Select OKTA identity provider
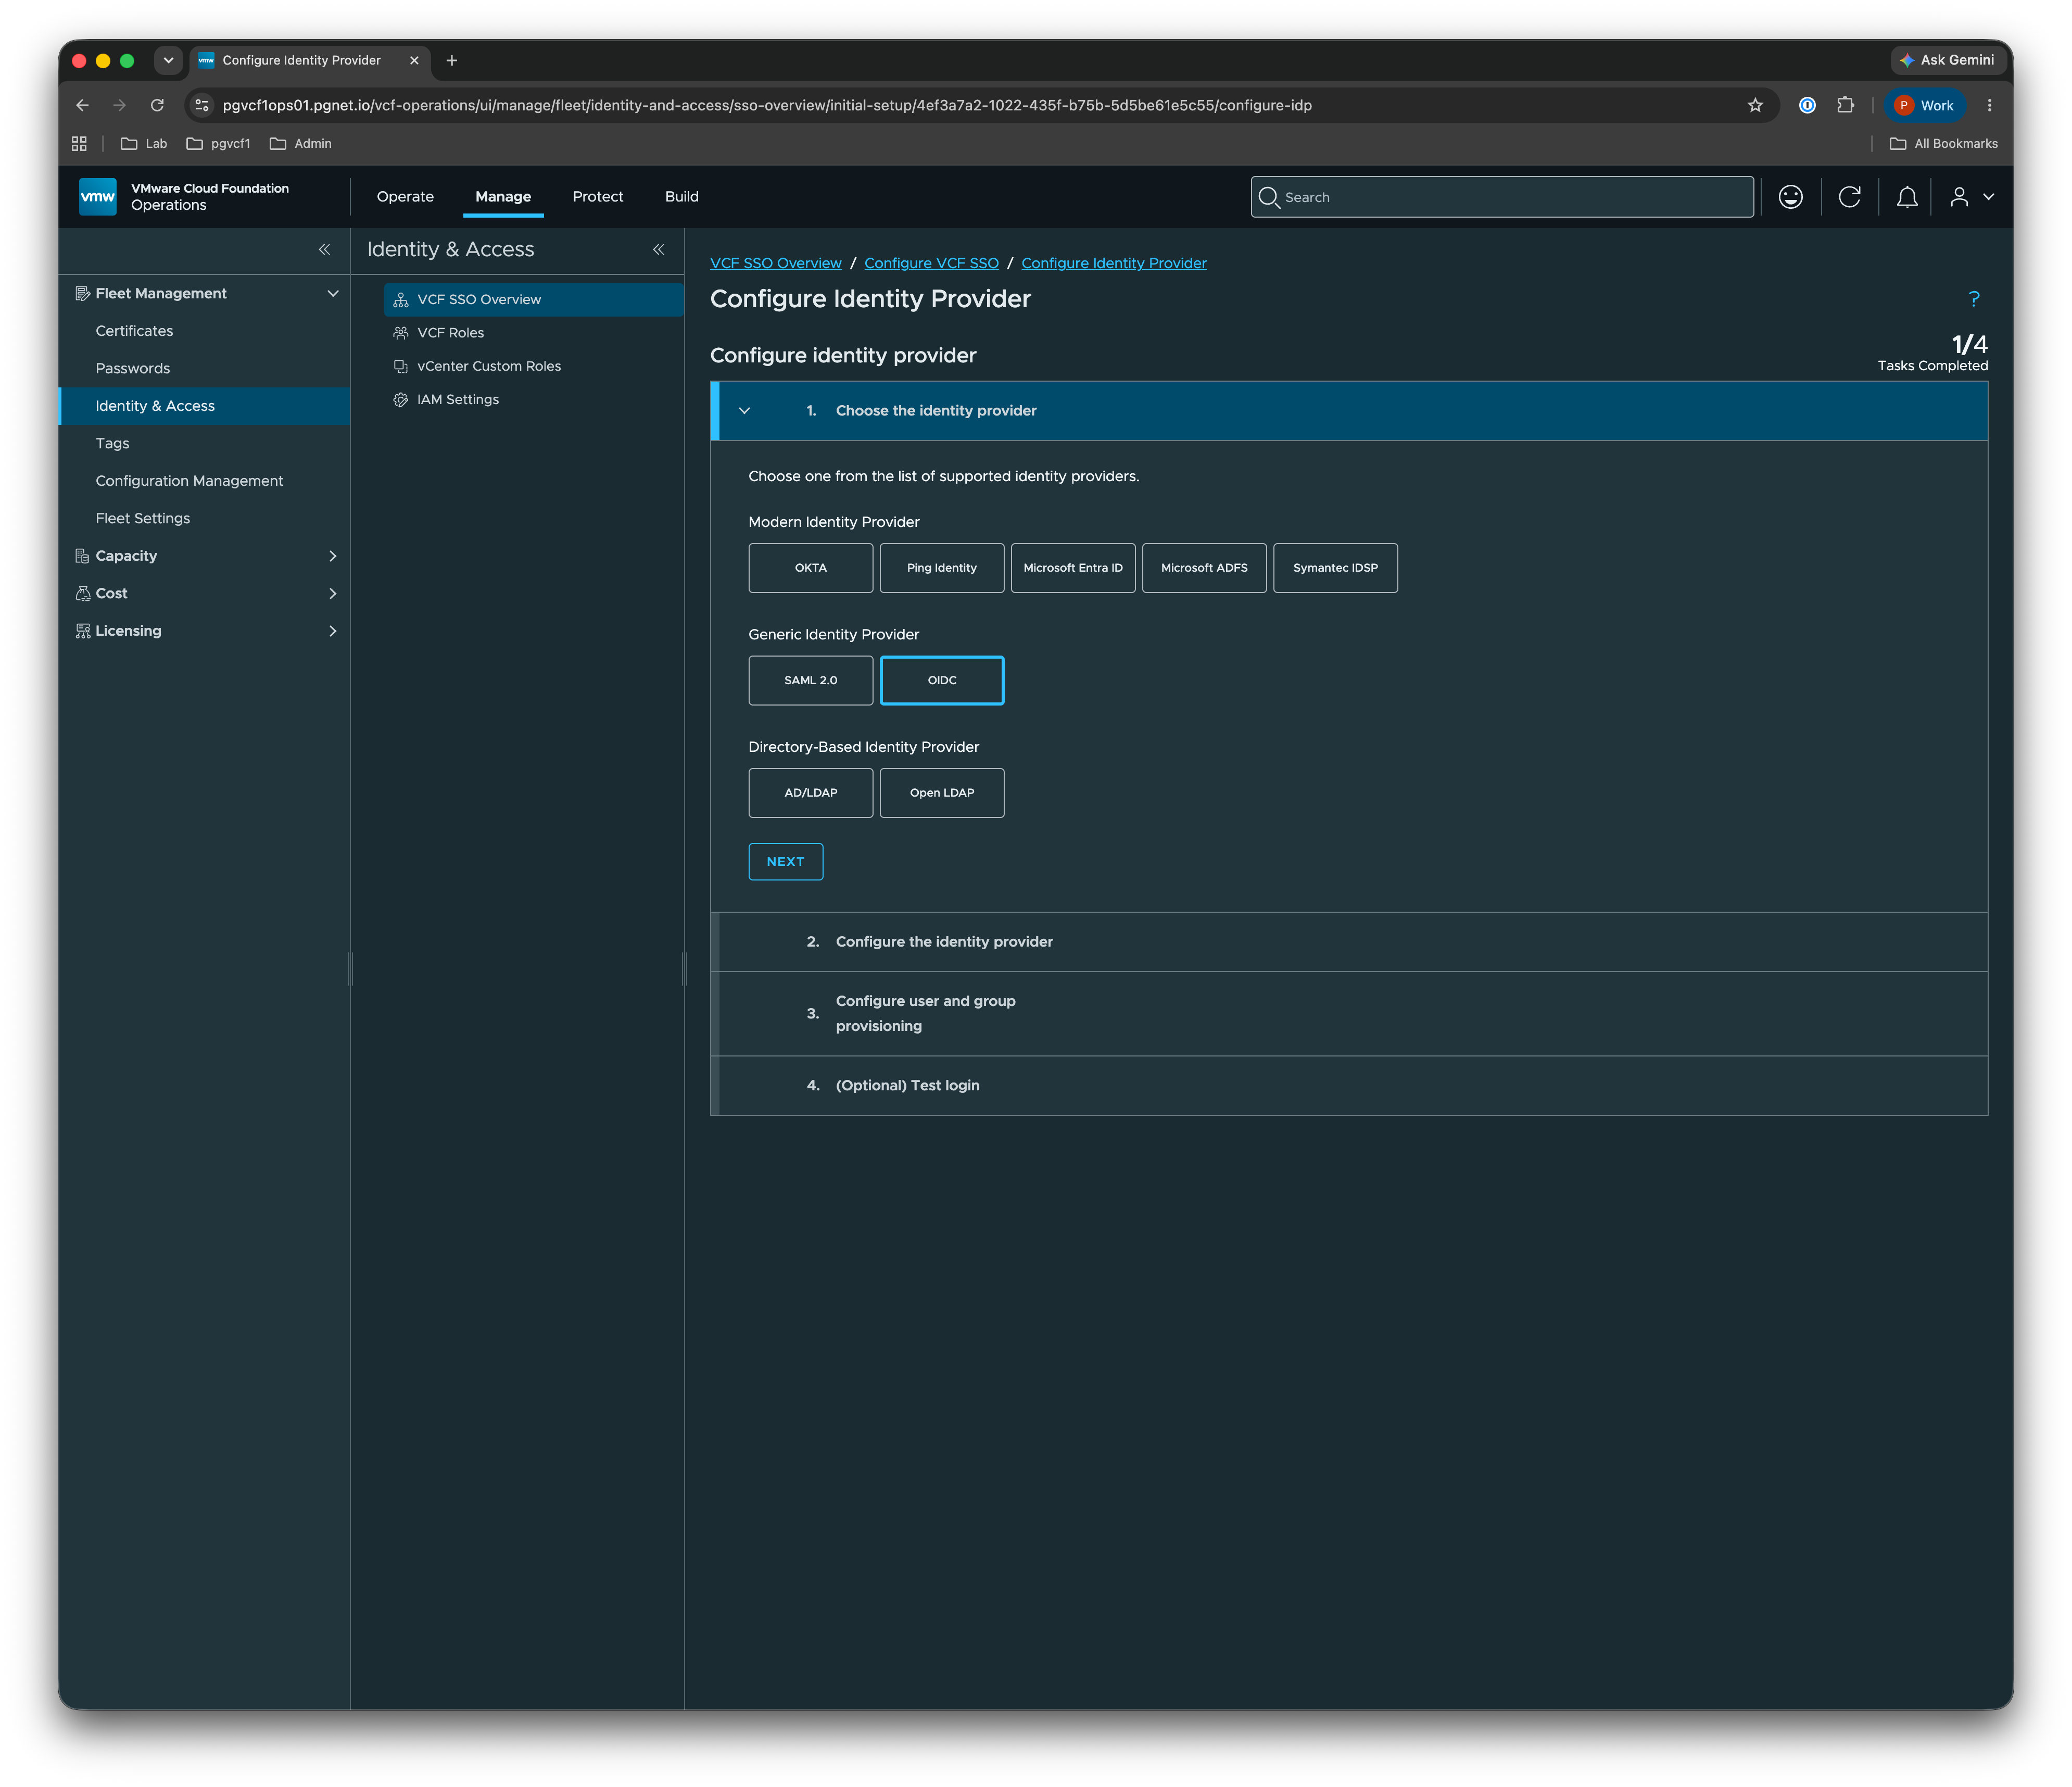The width and height of the screenshot is (2072, 1787). [x=810, y=568]
